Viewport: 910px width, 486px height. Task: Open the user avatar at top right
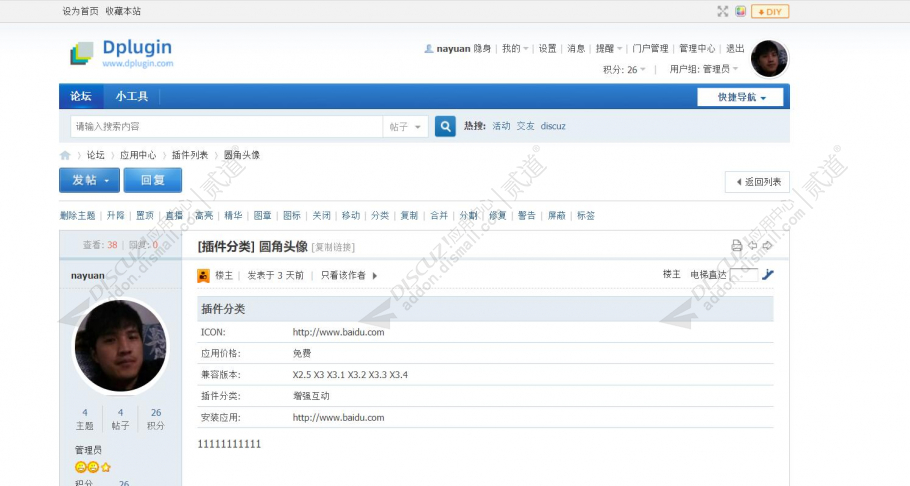pos(769,59)
